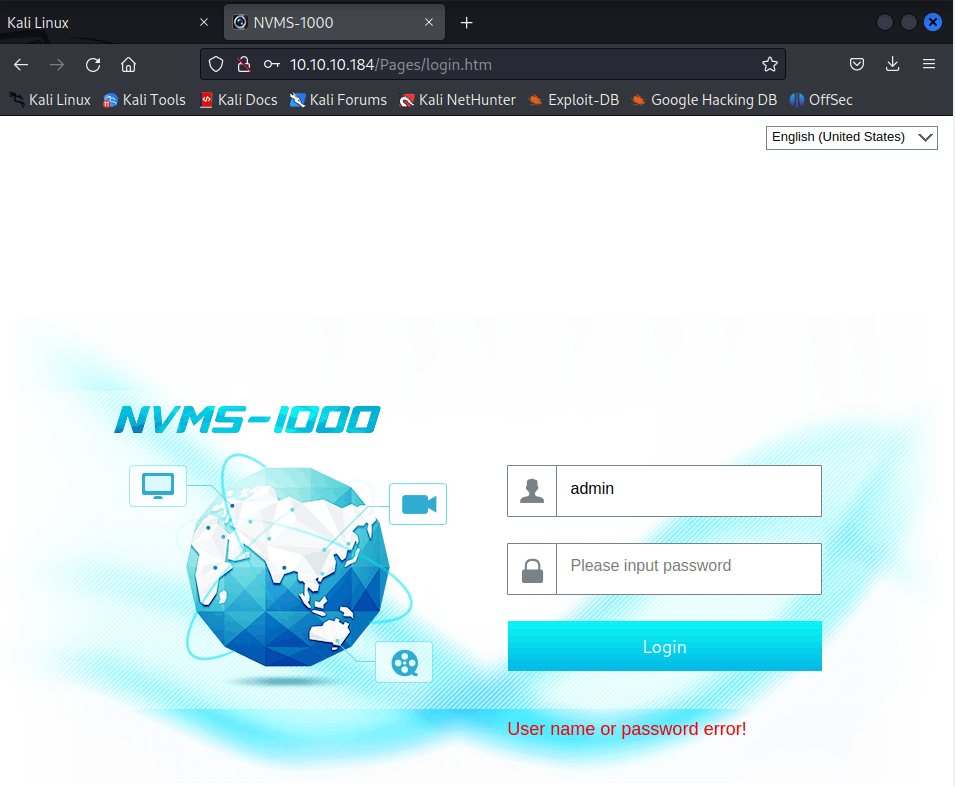Image resolution: width=955 pixels, height=787 pixels.
Task: Select the NVMS-1000 tab
Action: (x=334, y=23)
